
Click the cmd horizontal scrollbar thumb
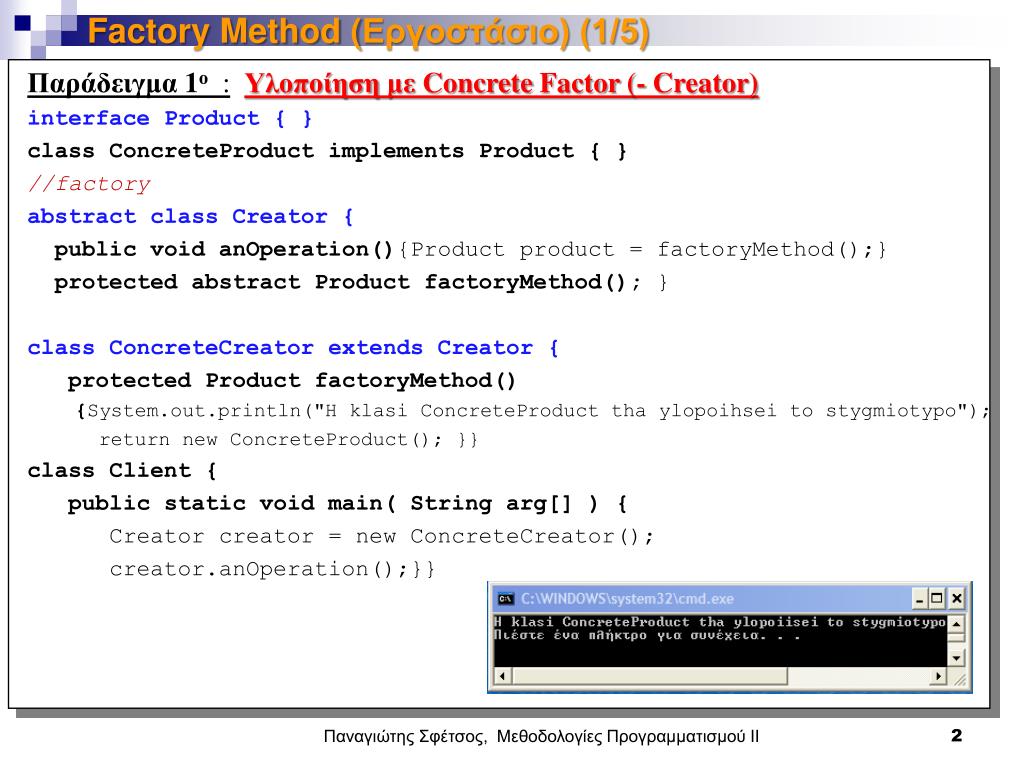pos(650,676)
